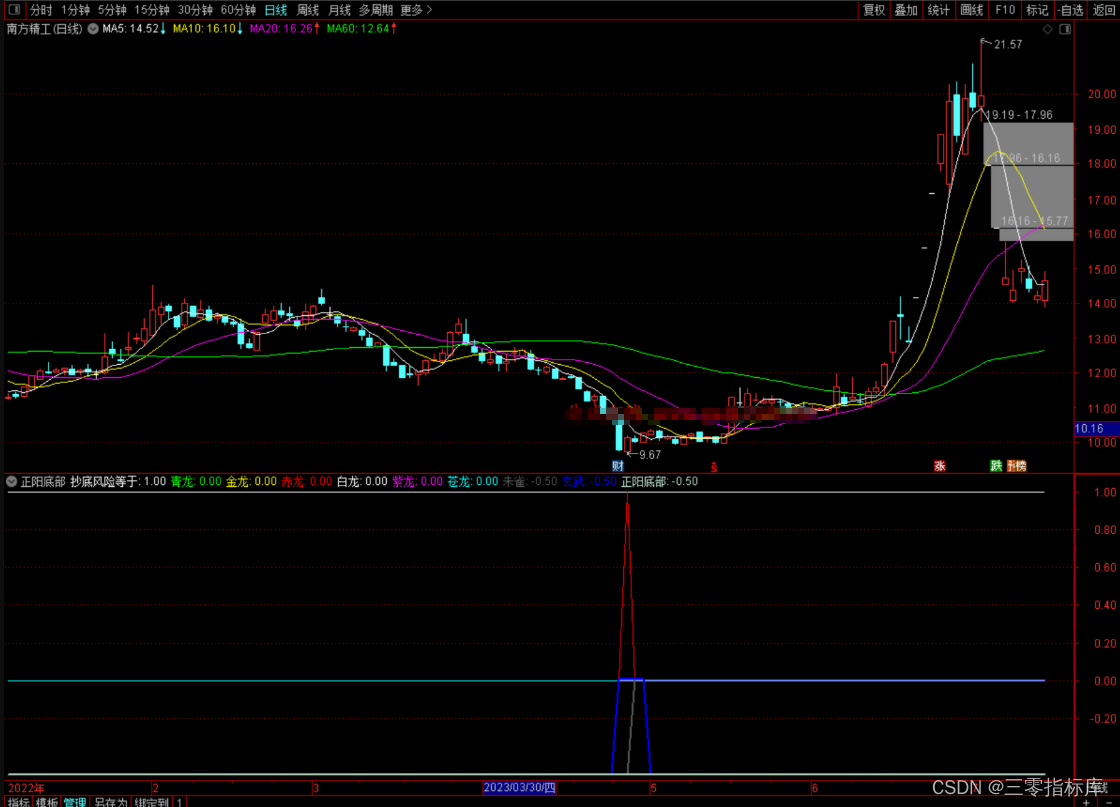This screenshot has height=807, width=1120.
Task: Select the 15分钟 period tab
Action: [x=152, y=10]
